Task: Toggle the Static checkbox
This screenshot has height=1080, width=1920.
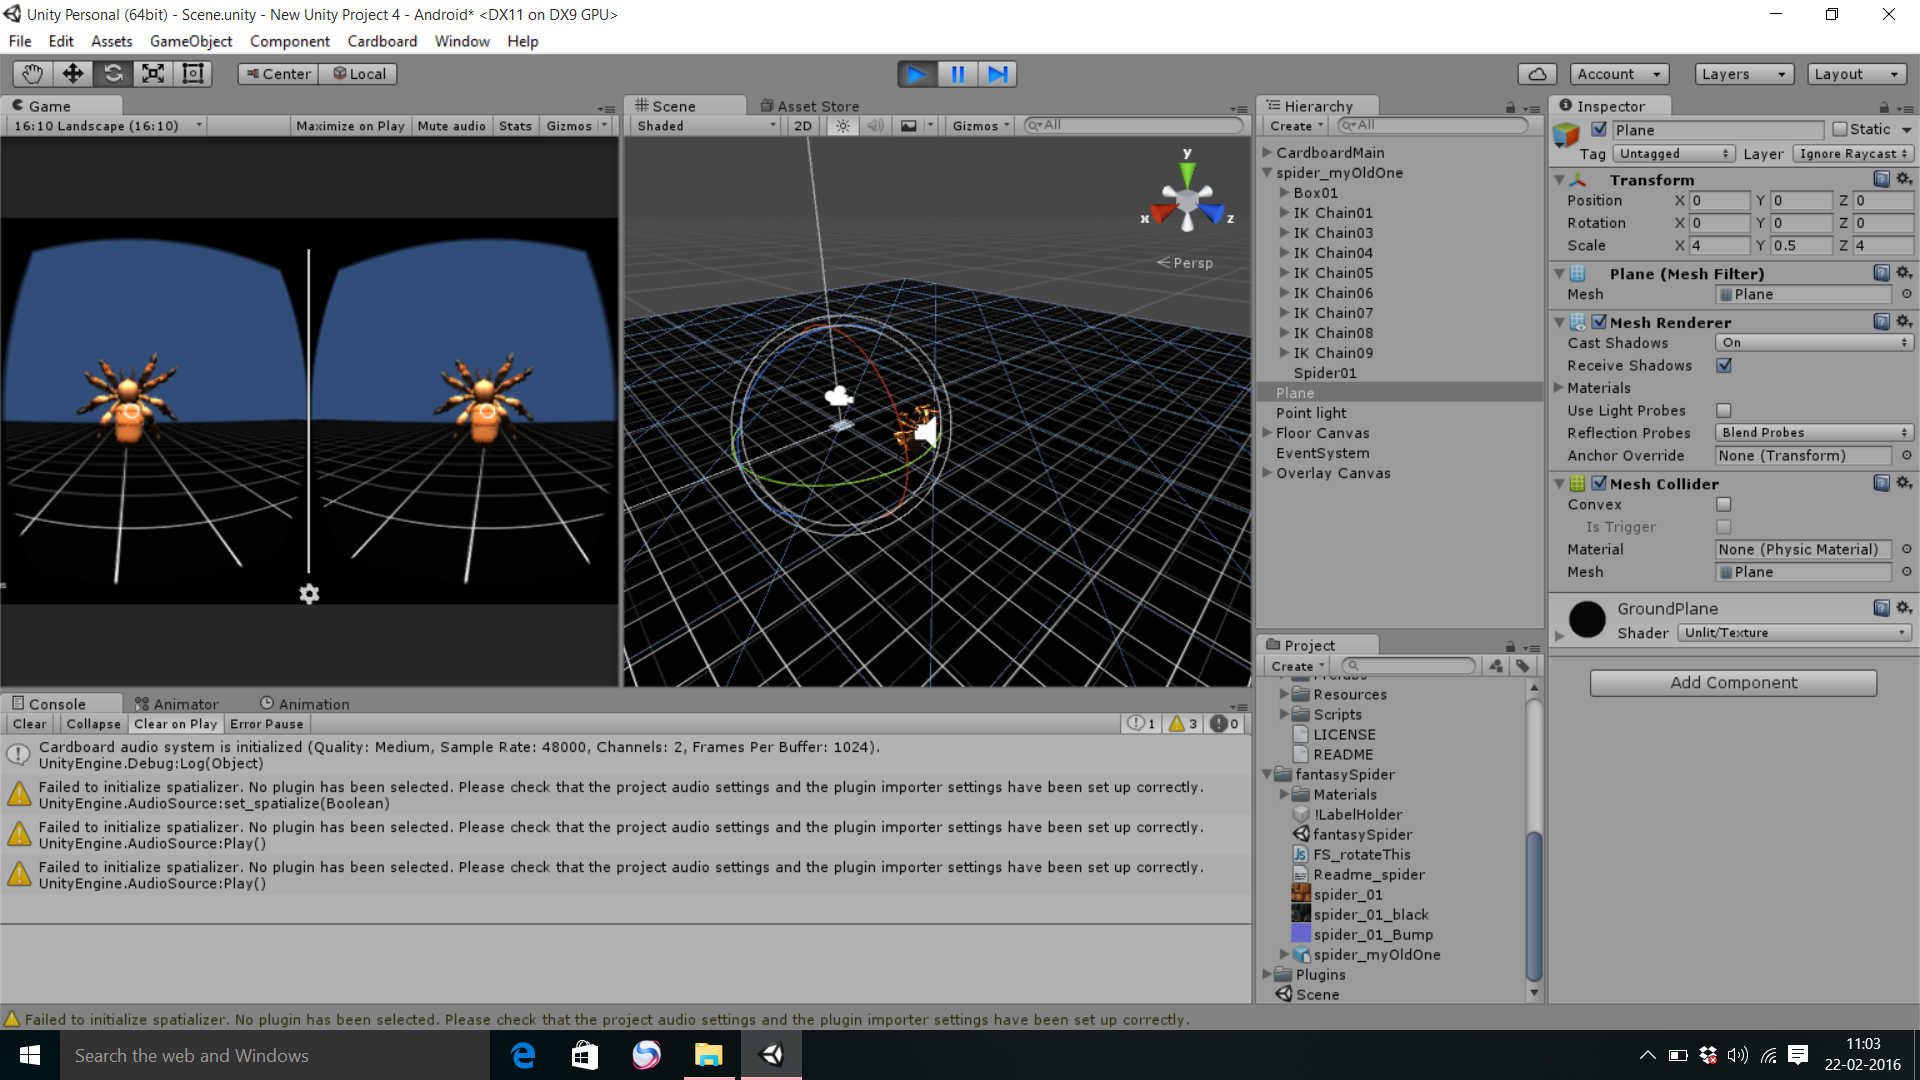Action: [x=1840, y=130]
